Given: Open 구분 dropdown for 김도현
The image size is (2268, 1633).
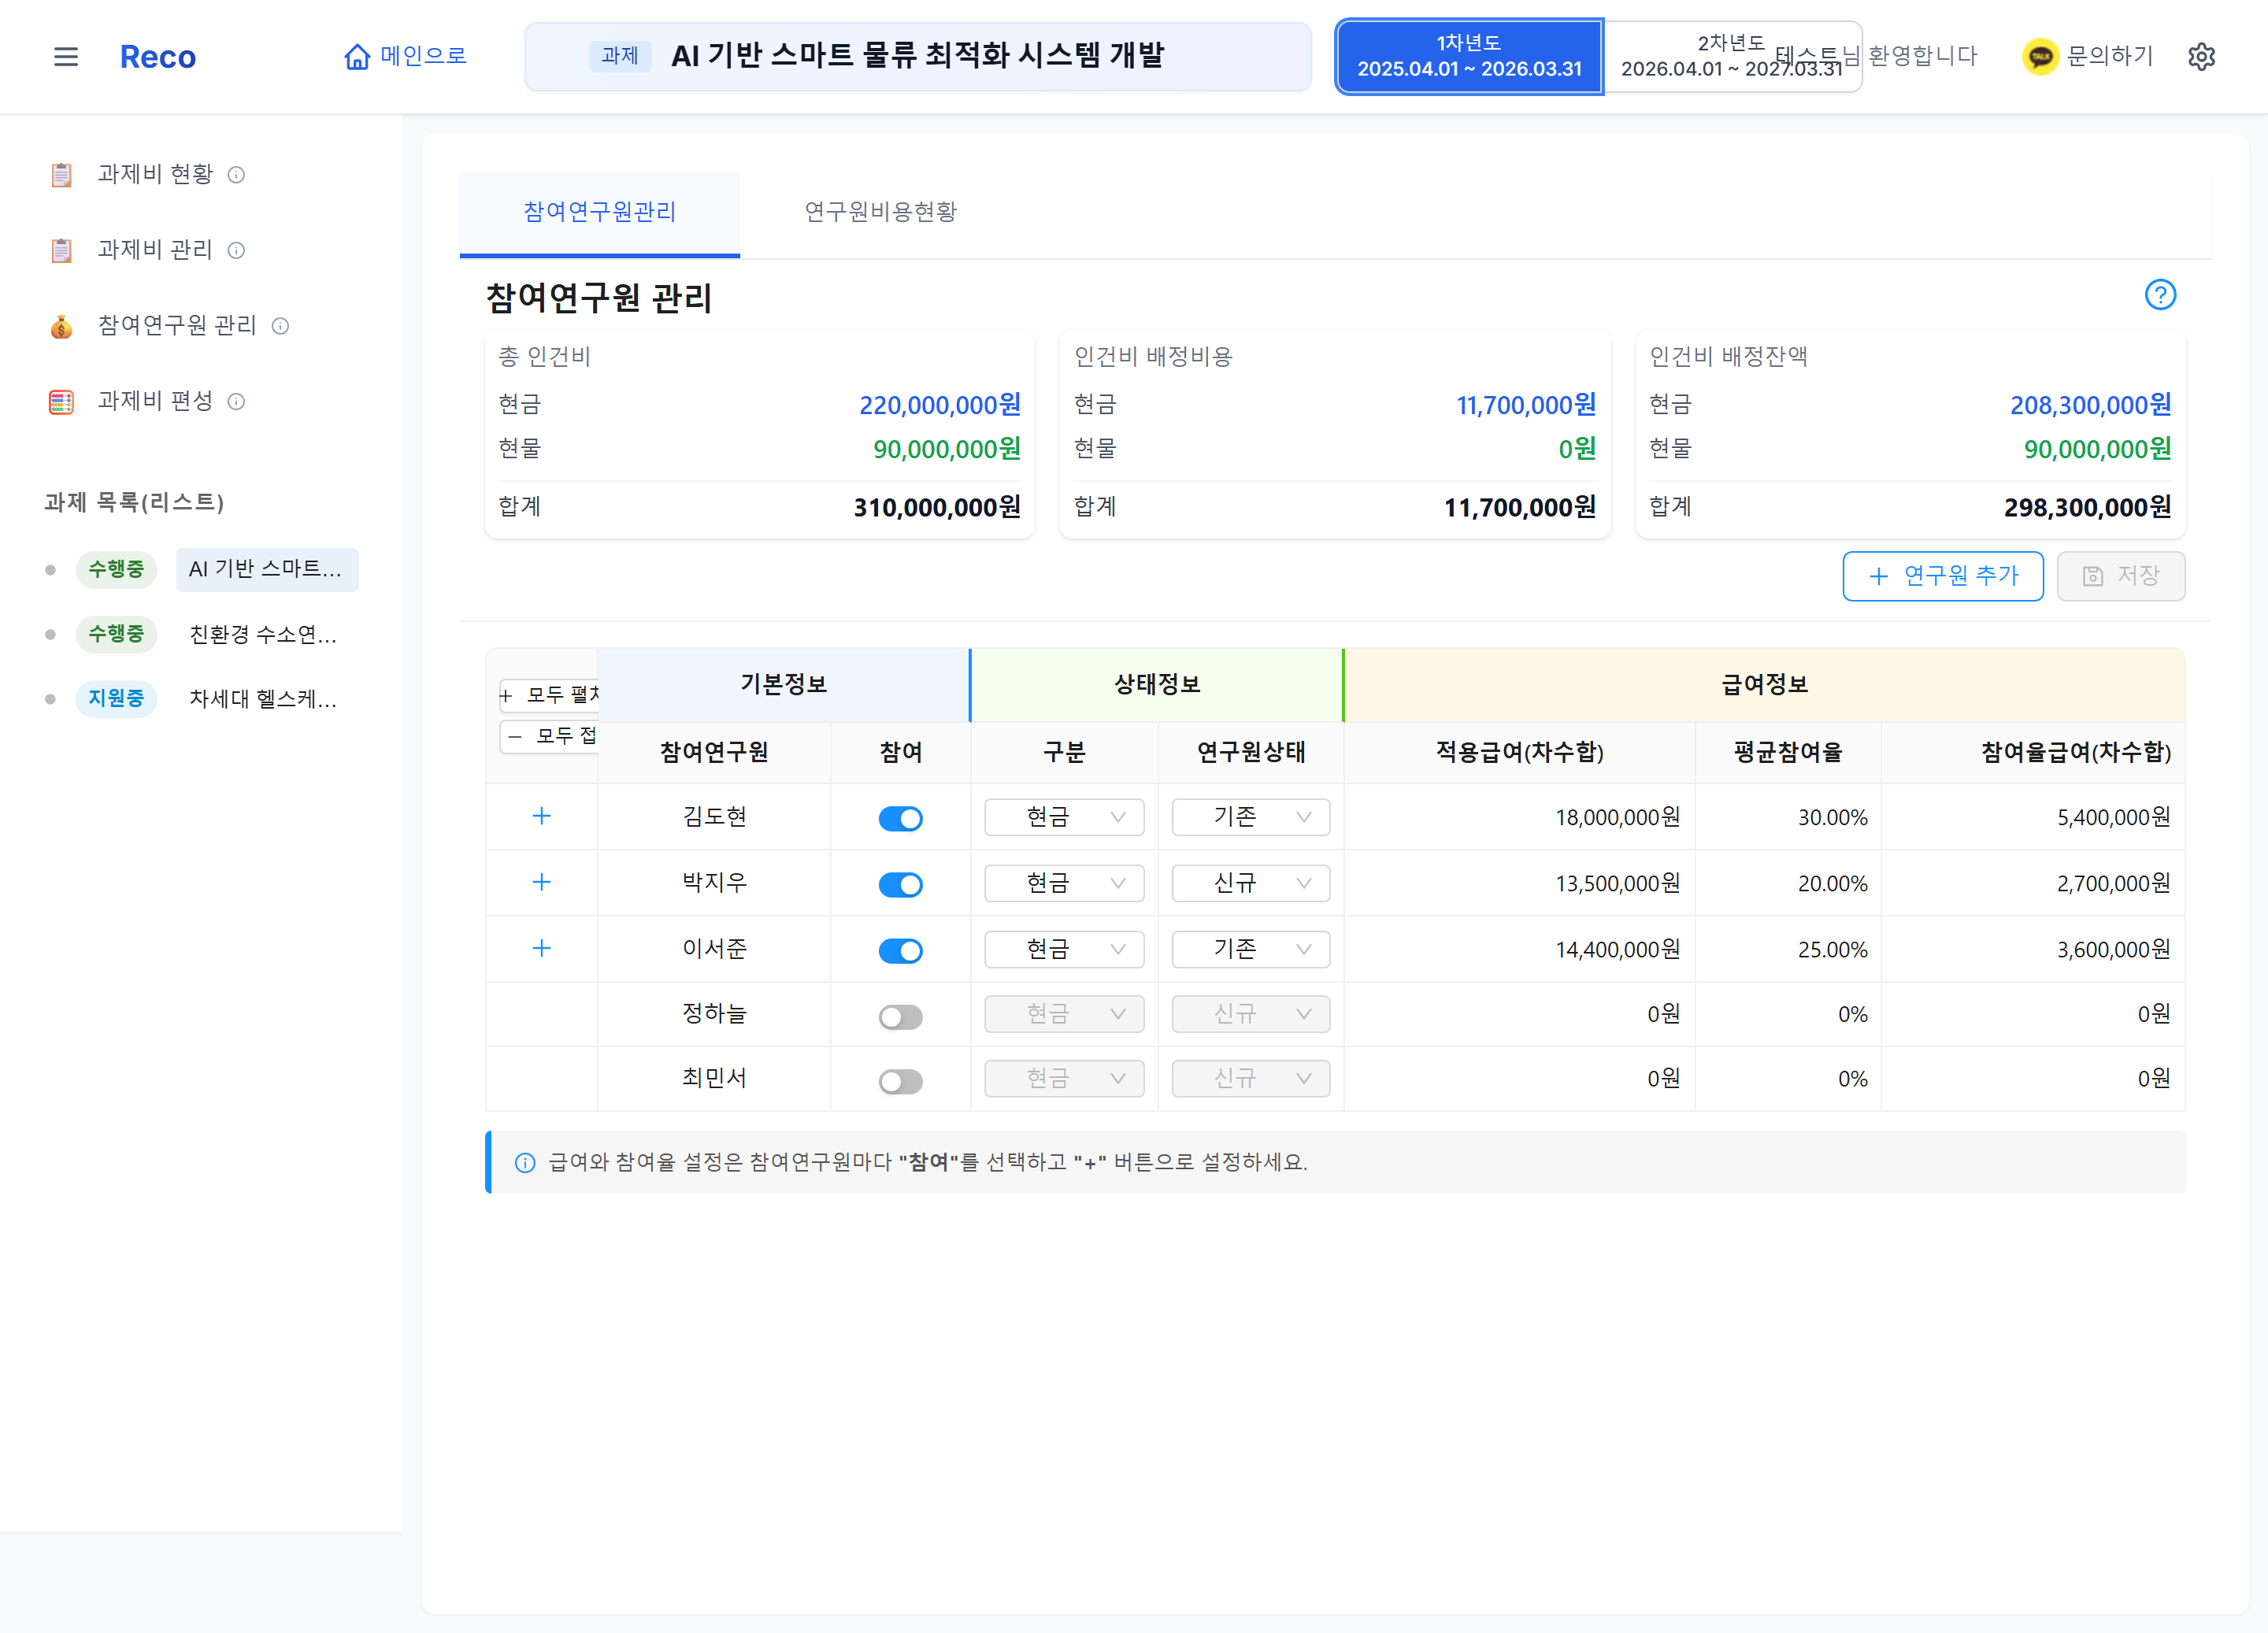Looking at the screenshot, I should point(1064,817).
